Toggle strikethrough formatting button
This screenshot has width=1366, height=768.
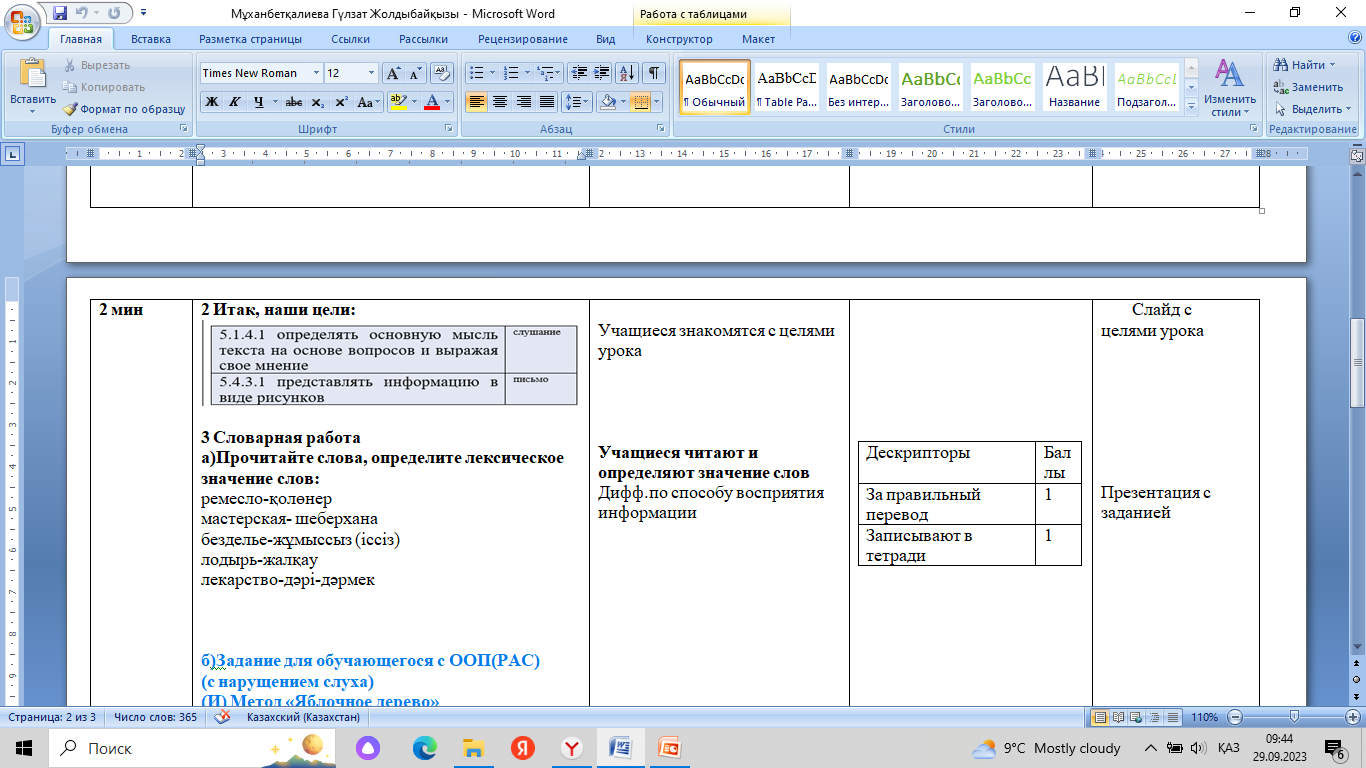(x=293, y=102)
